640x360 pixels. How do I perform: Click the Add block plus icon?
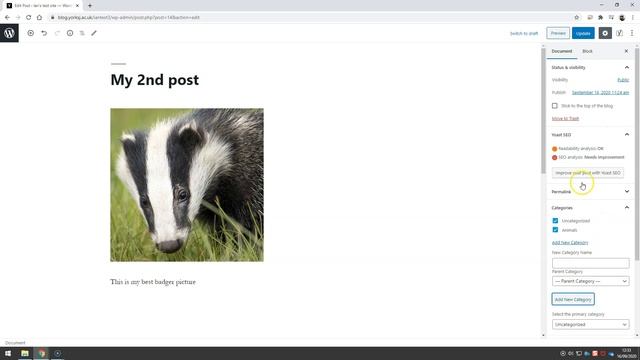pos(31,33)
